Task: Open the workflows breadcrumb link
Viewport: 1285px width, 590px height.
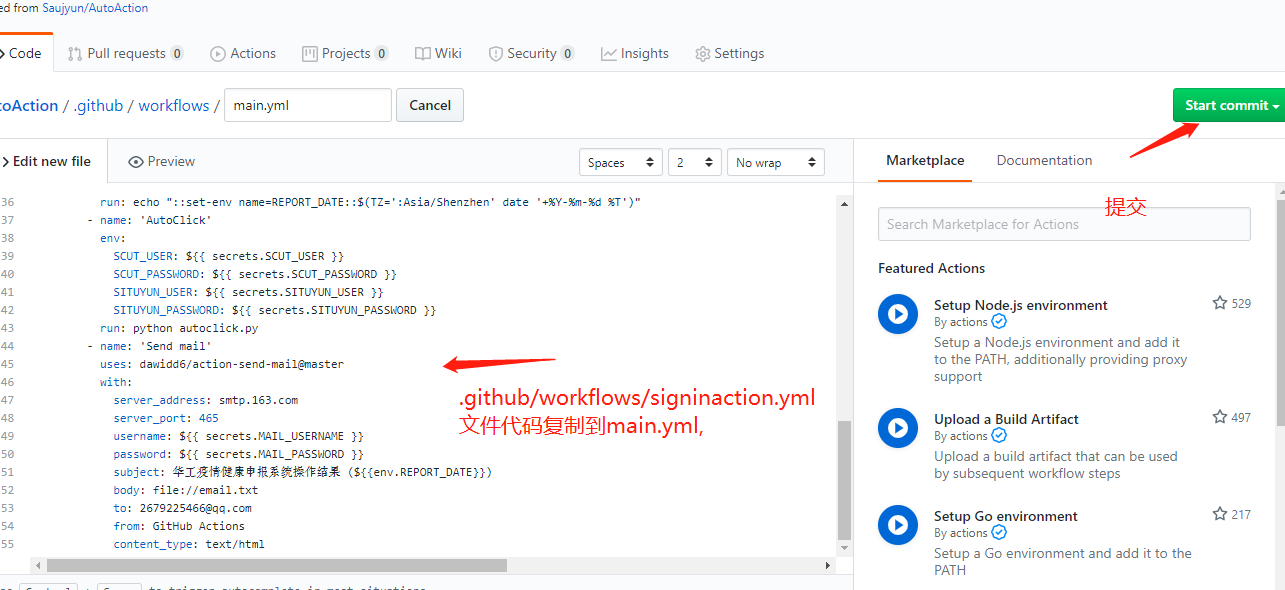Action: 173,105
